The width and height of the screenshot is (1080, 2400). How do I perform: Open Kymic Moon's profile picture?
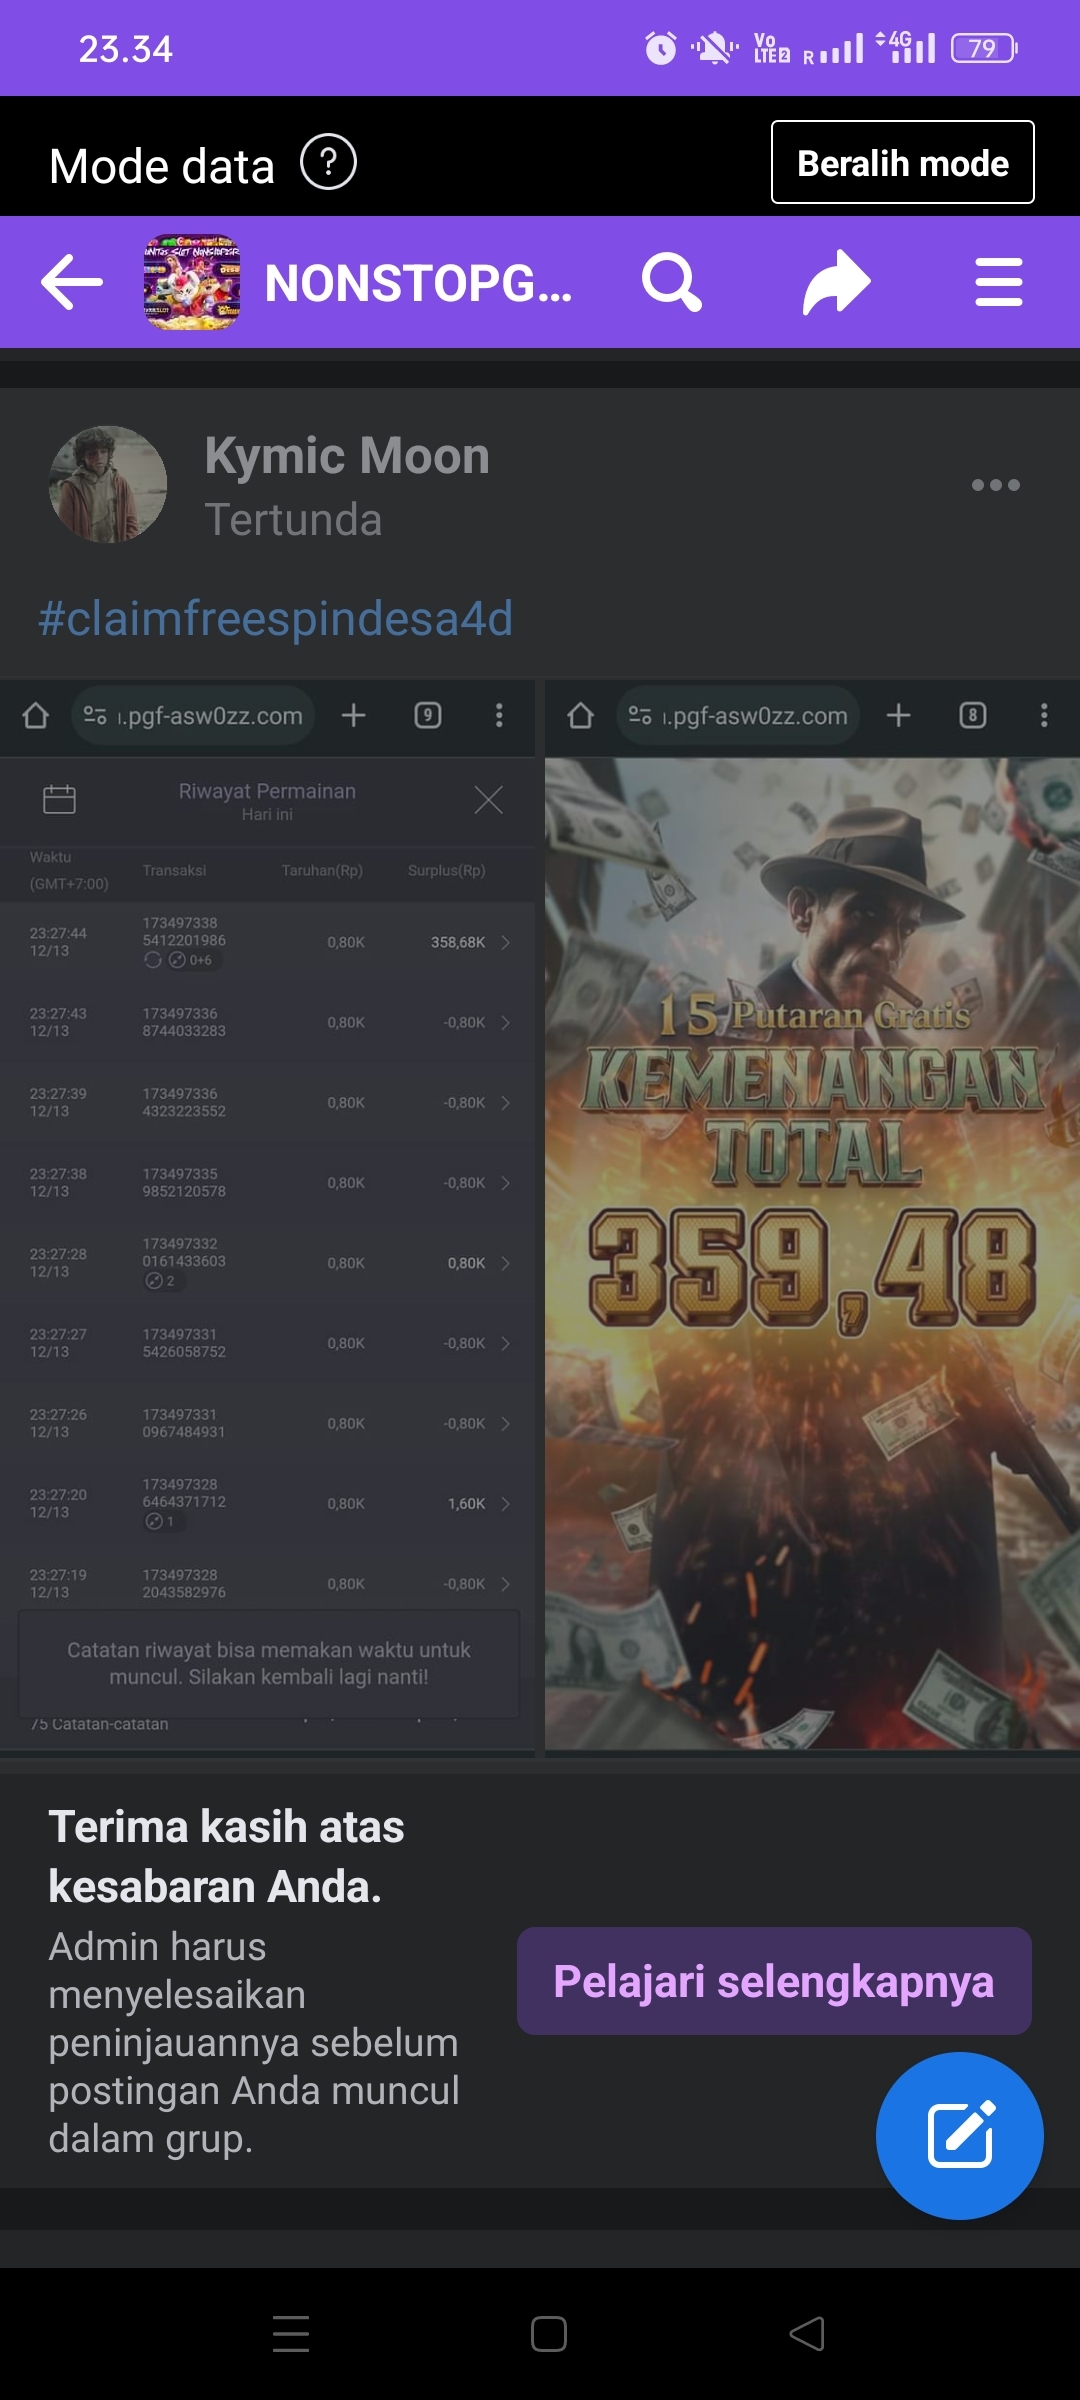(108, 485)
